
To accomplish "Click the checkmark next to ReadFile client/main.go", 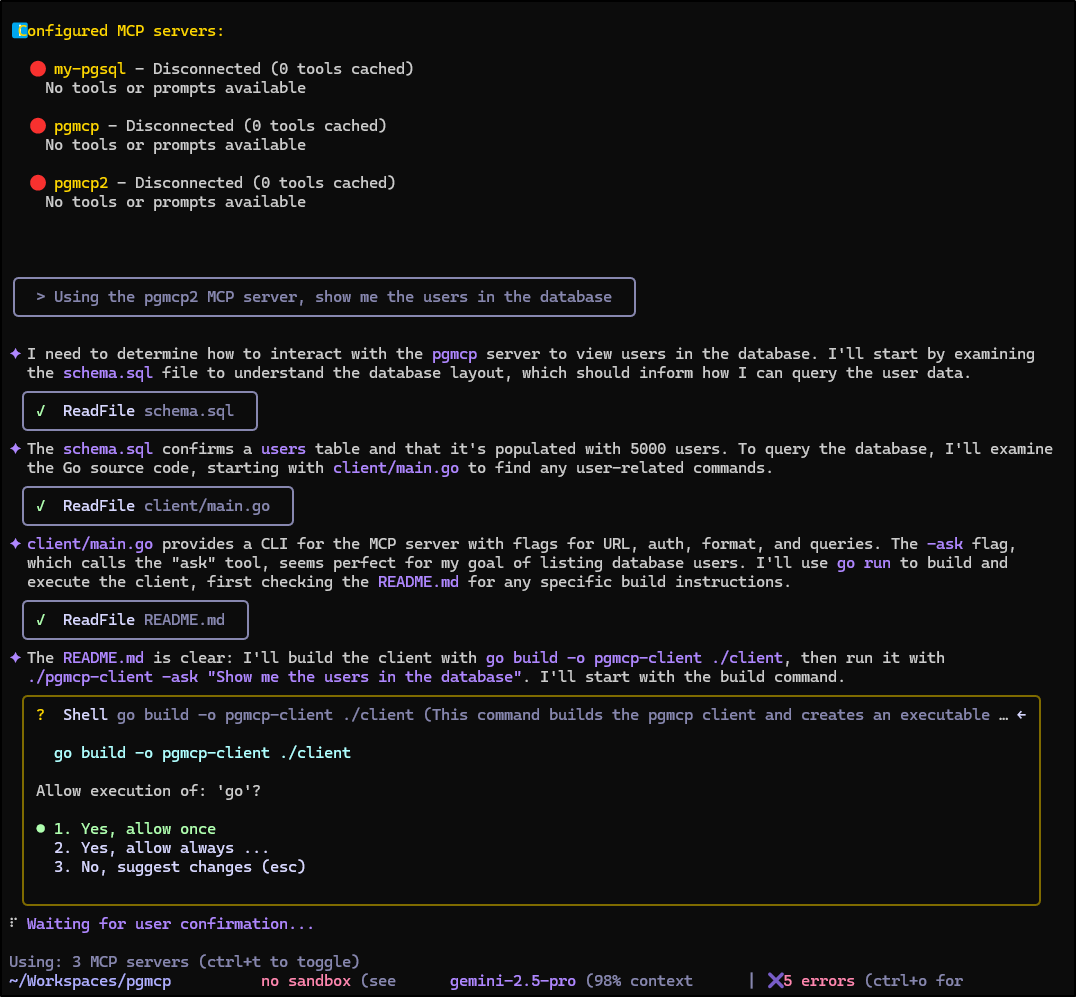I will coord(41,506).
